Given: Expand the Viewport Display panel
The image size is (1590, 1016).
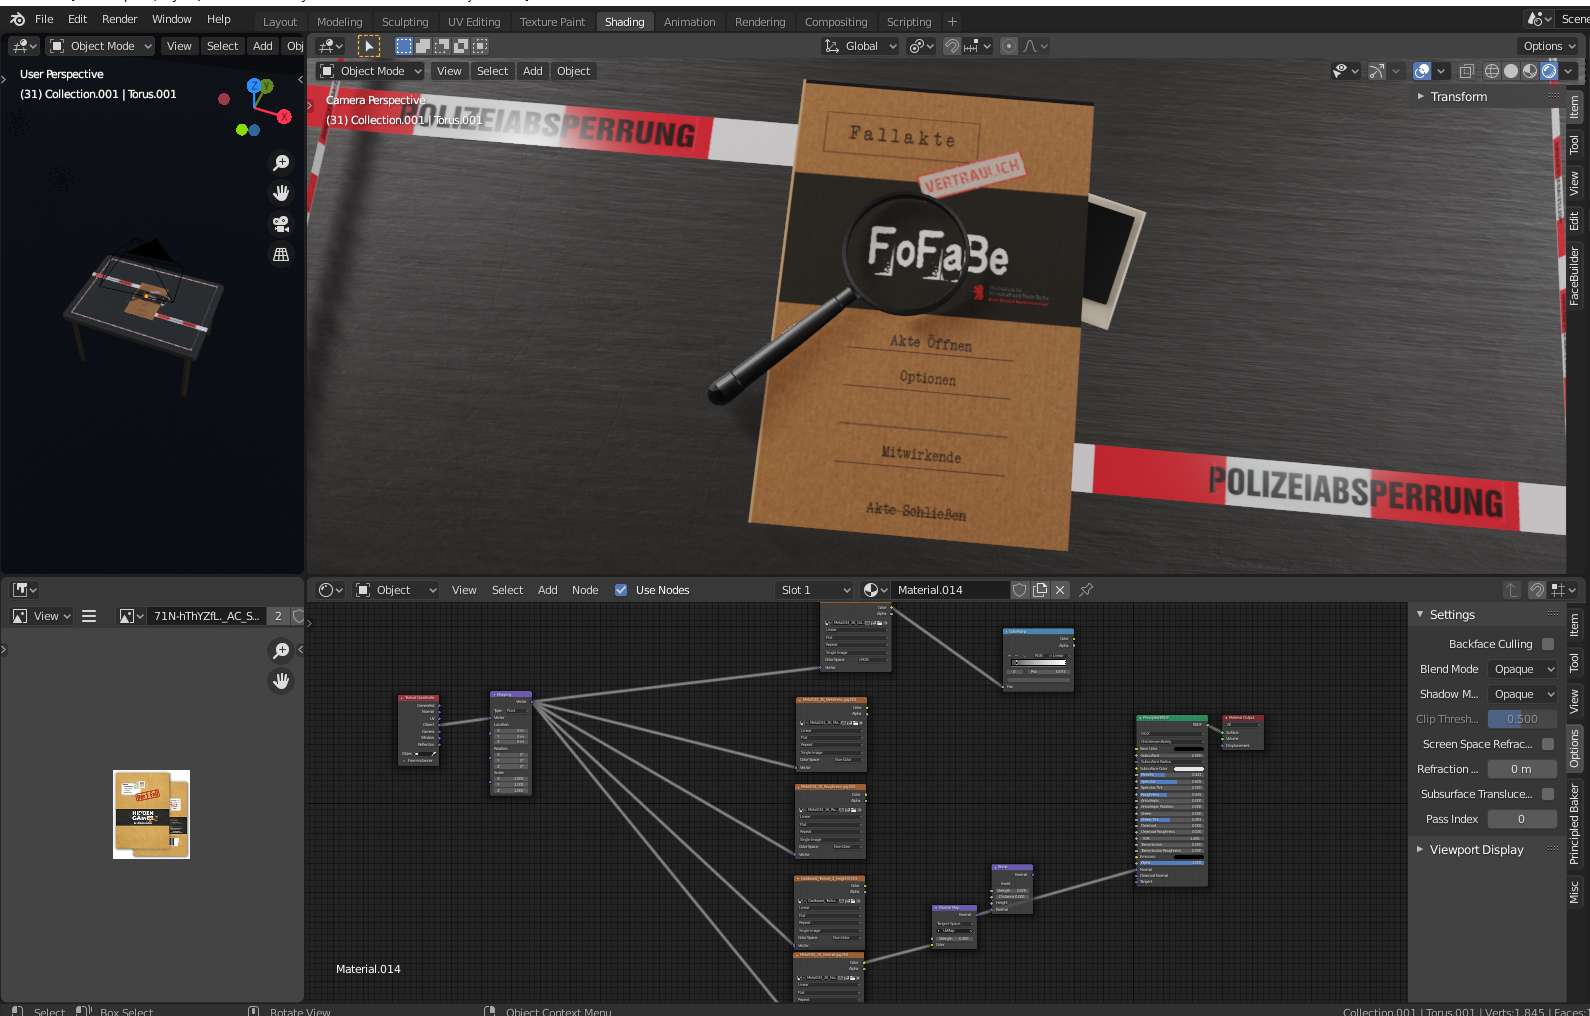Looking at the screenshot, I should click(1476, 850).
